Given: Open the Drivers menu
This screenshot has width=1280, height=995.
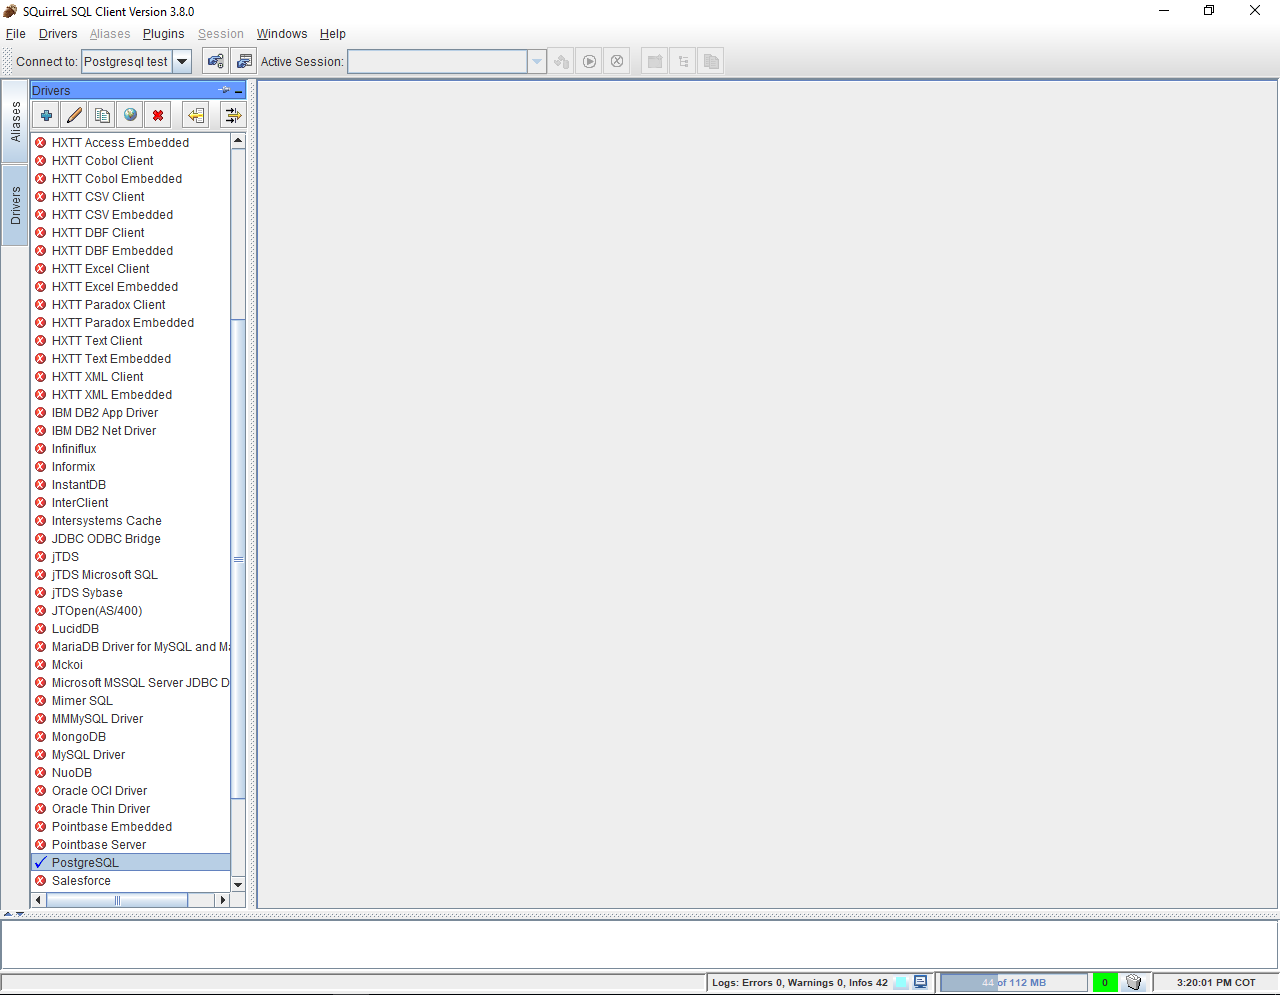Looking at the screenshot, I should pyautogui.click(x=58, y=34).
